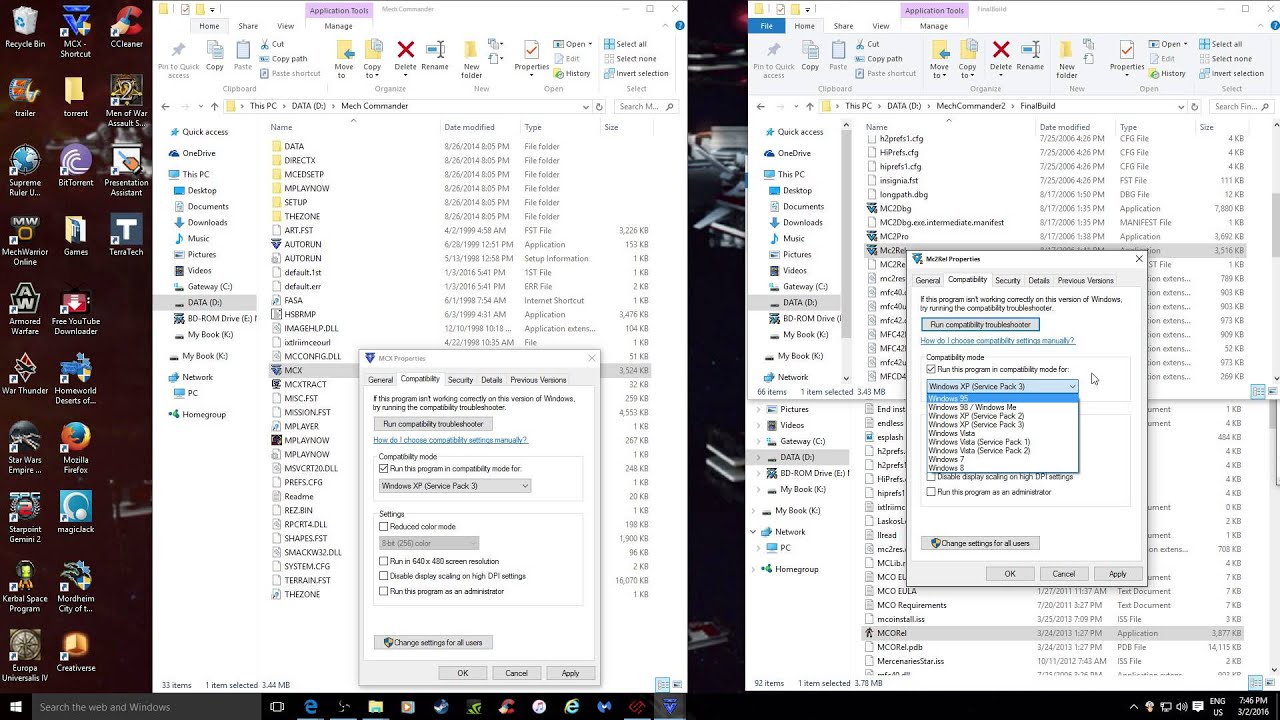Check Run as administrator in Mc2Rel Properties
Screen dimensions: 1280x720
pyautogui.click(x=931, y=492)
